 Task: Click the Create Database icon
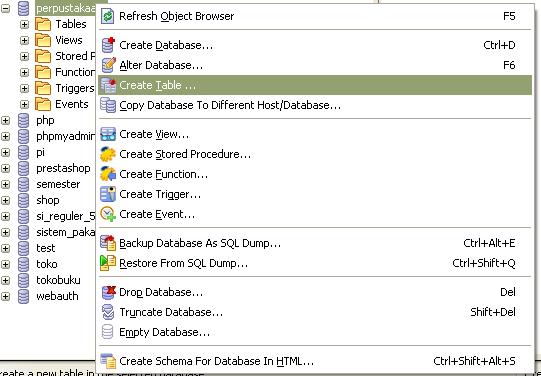108,45
